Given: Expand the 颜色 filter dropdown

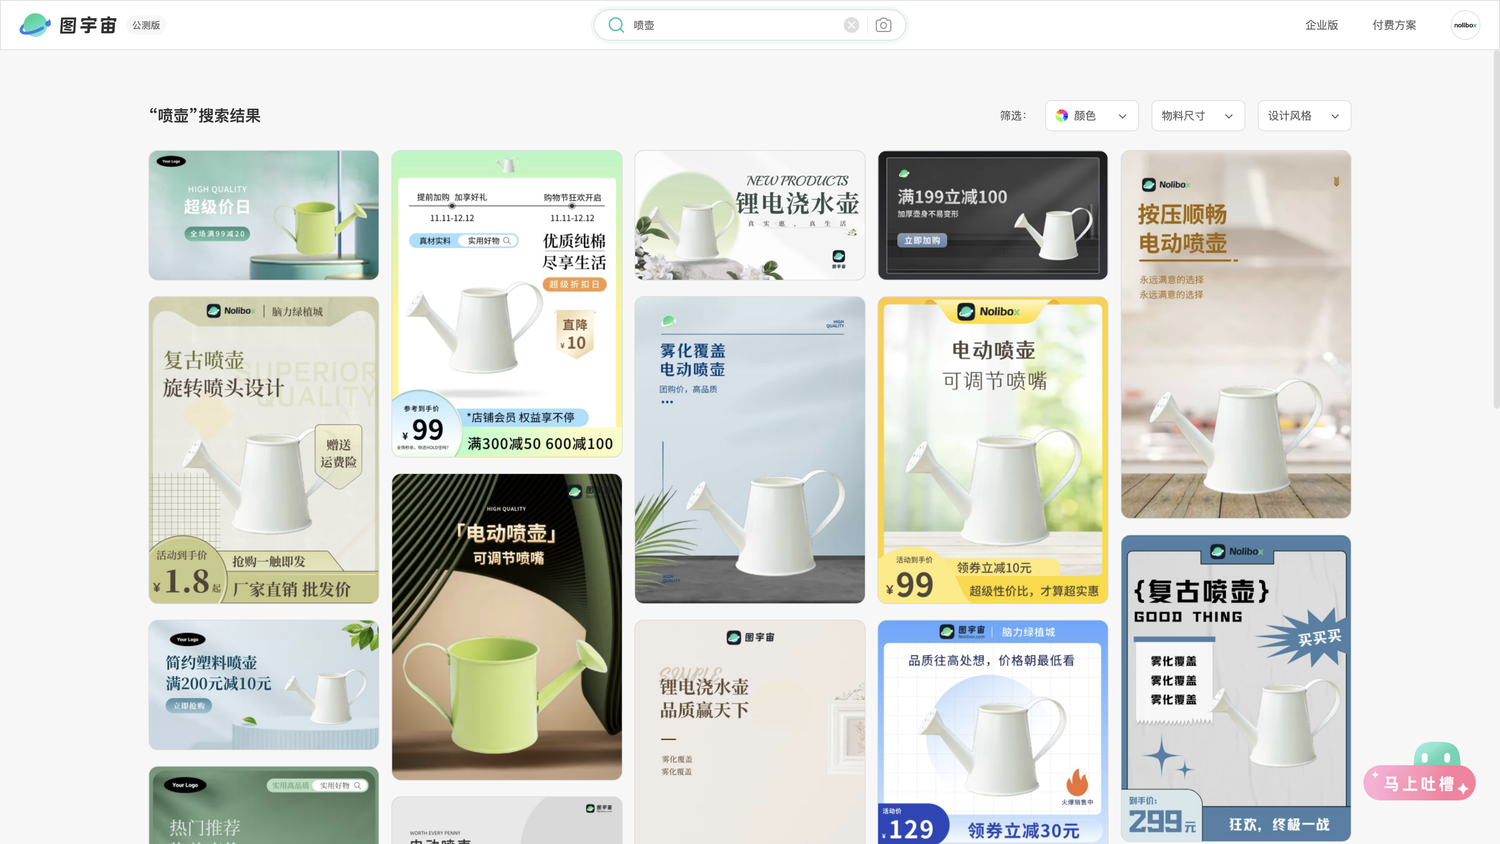Looking at the screenshot, I should [x=1092, y=116].
